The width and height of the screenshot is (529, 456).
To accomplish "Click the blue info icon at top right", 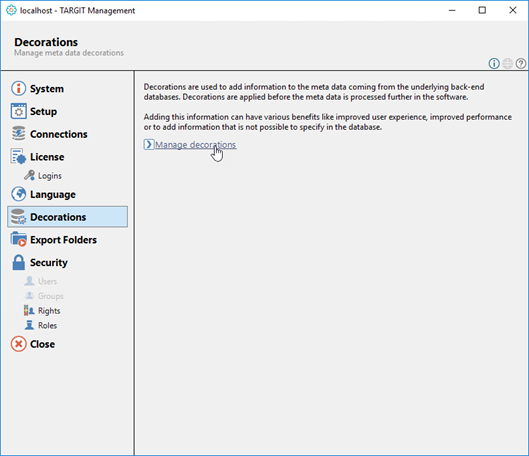I will click(x=494, y=63).
